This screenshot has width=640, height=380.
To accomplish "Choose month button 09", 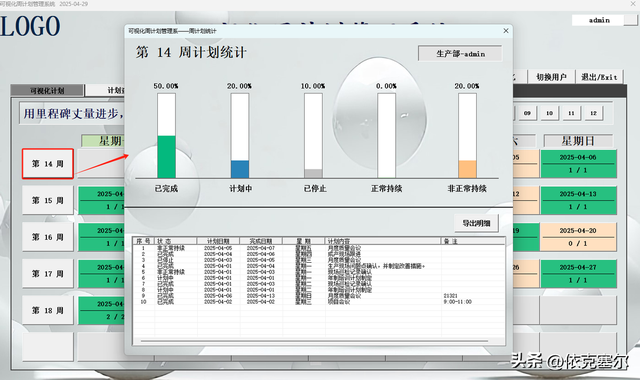I will point(527,113).
